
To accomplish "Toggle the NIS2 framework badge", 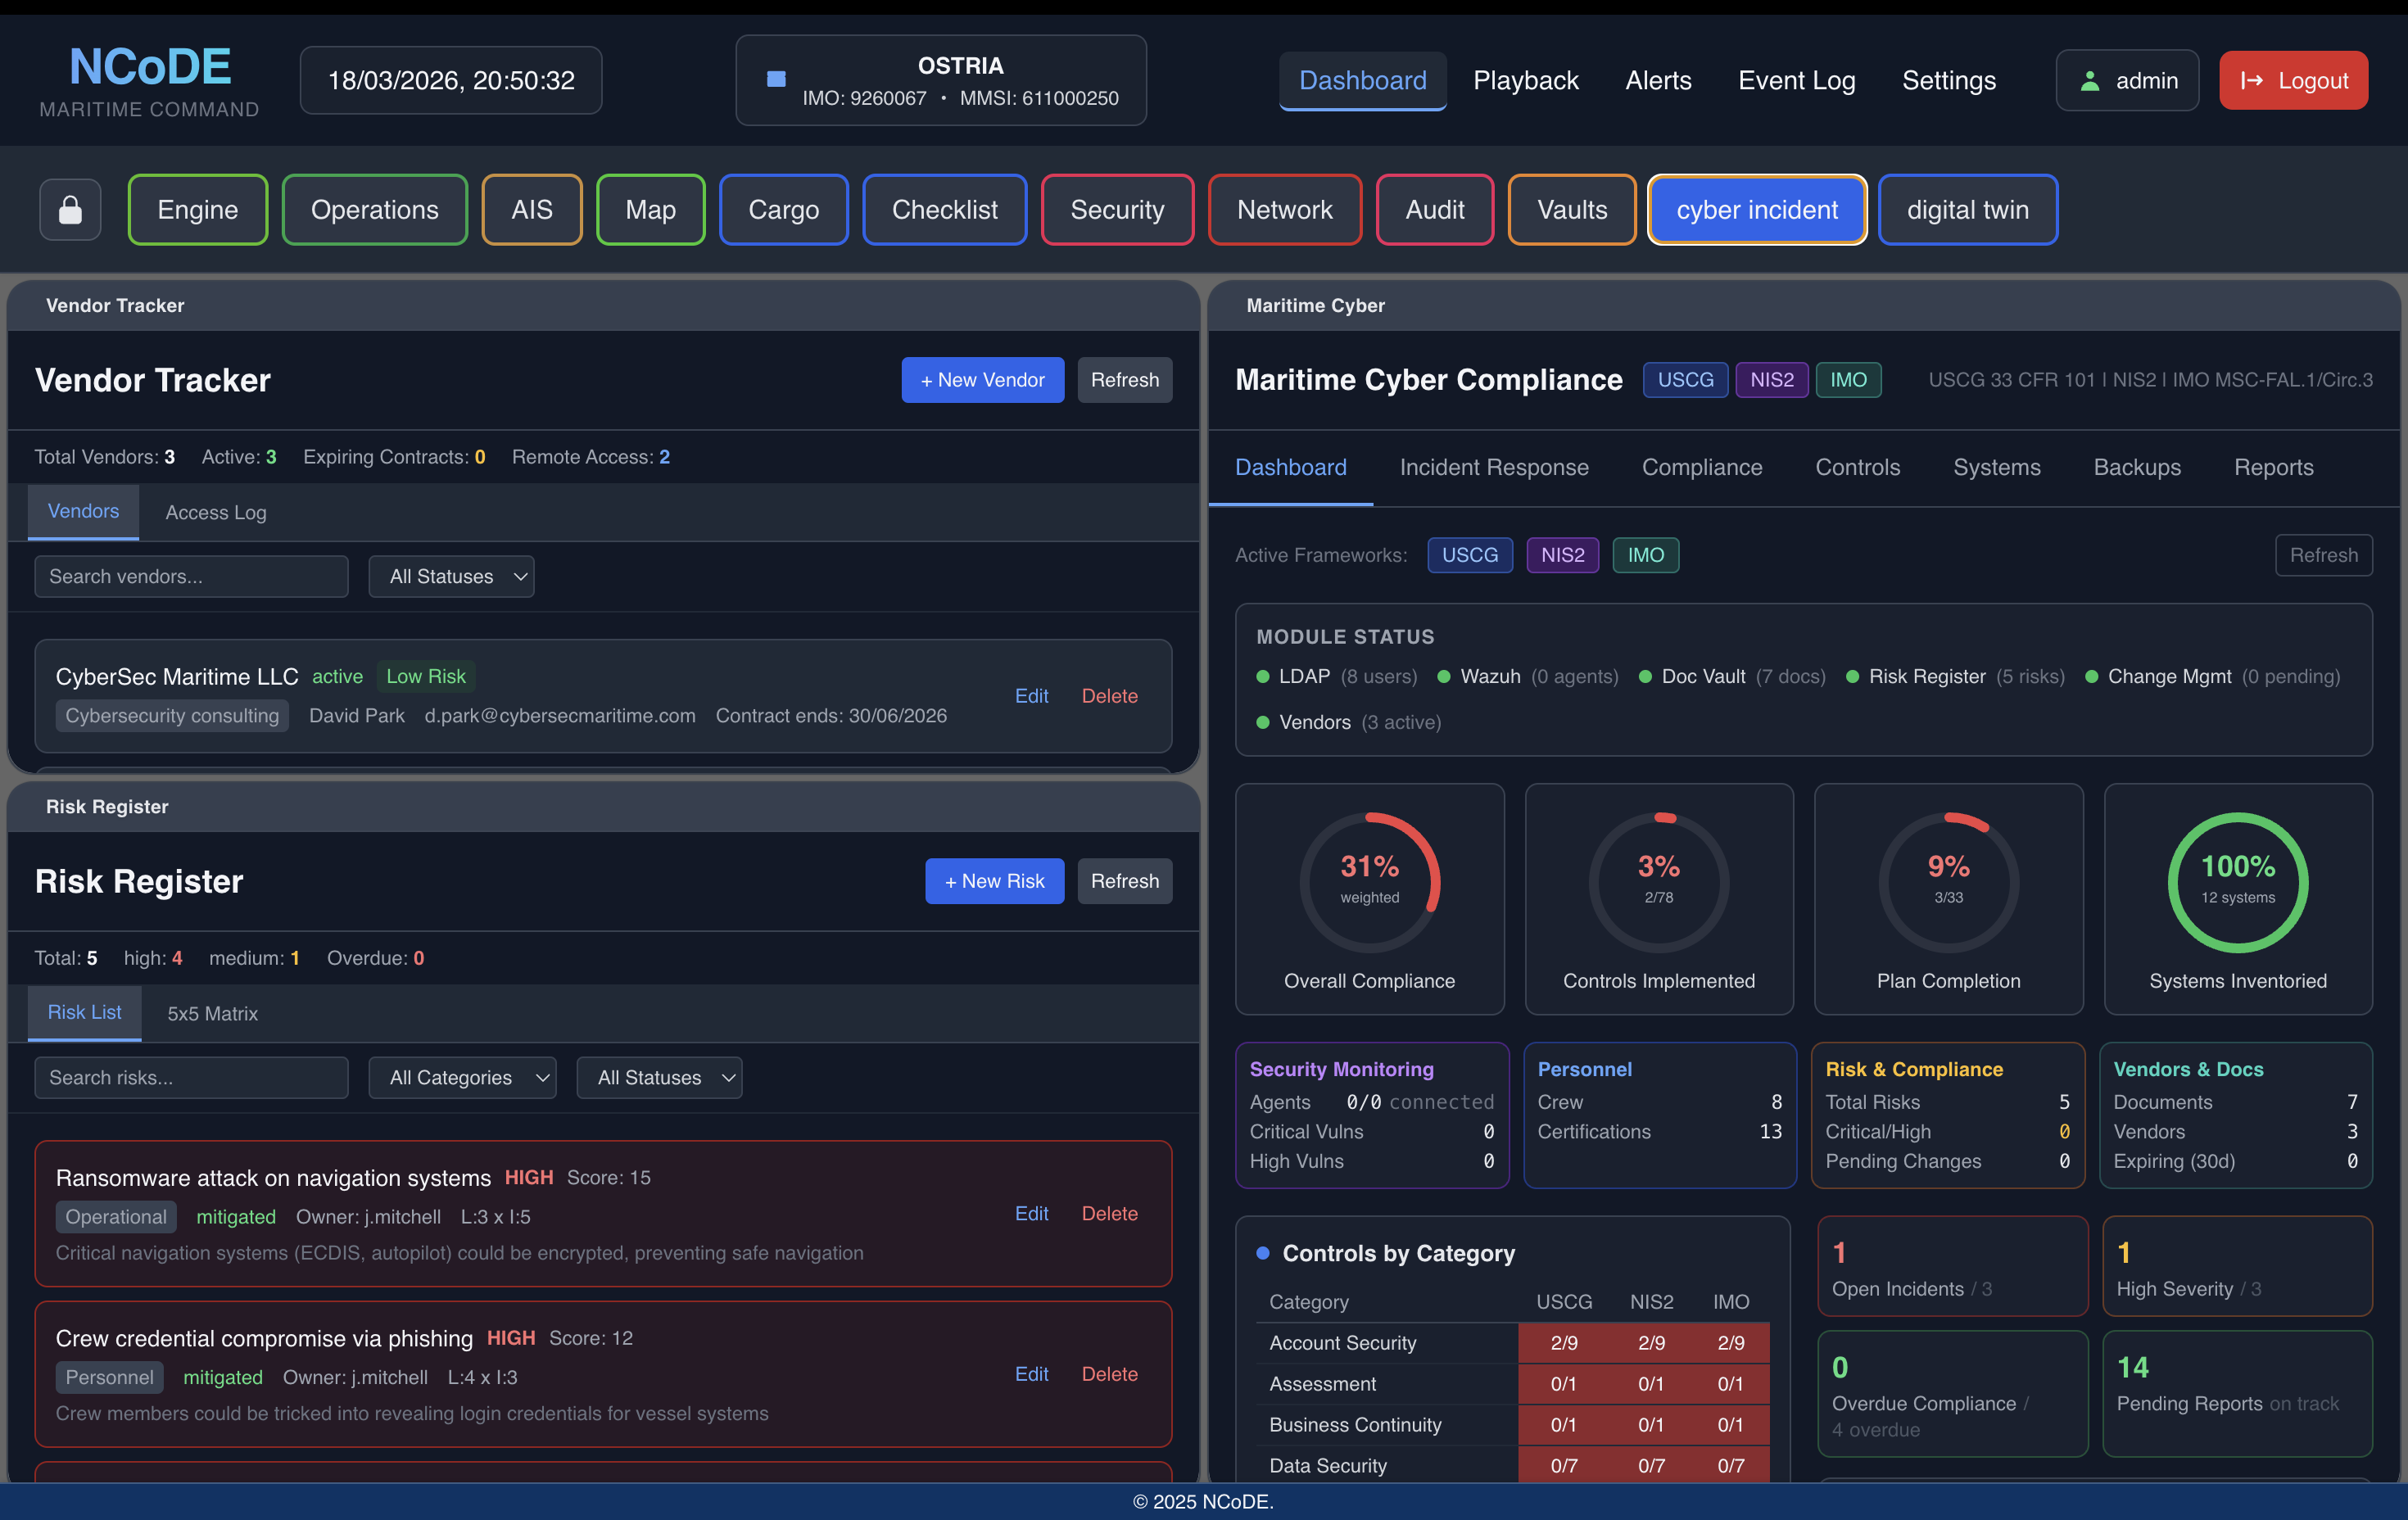I will pyautogui.click(x=1562, y=555).
